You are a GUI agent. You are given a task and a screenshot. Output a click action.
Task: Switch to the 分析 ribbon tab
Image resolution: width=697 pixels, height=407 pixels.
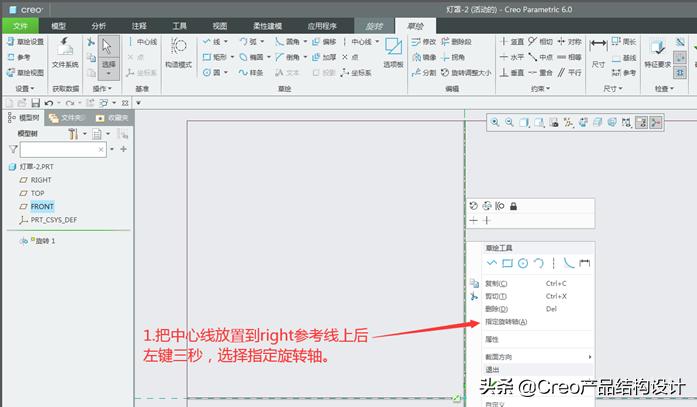click(99, 26)
